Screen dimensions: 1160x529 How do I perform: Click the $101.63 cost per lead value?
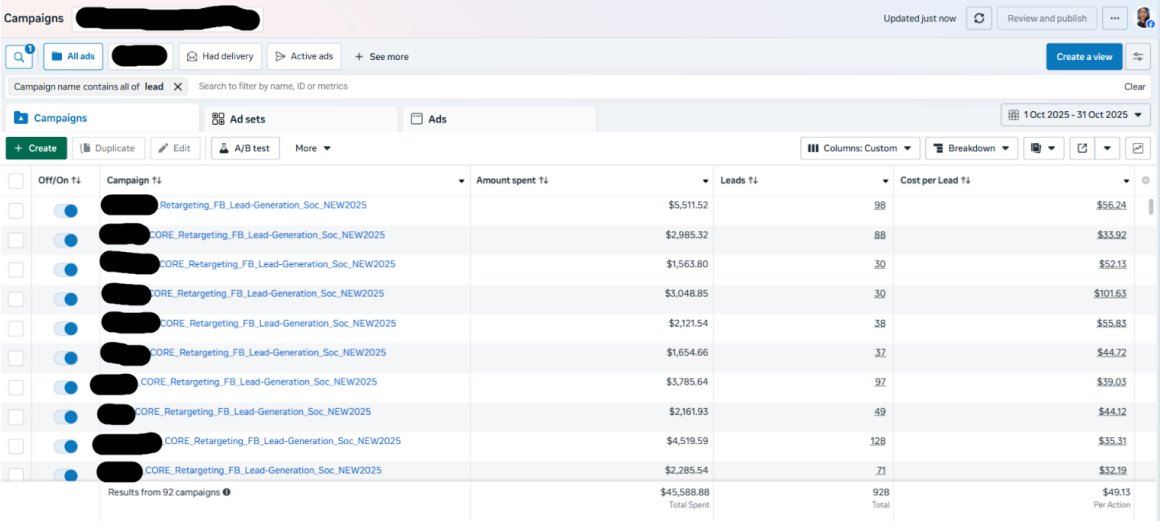[1110, 293]
